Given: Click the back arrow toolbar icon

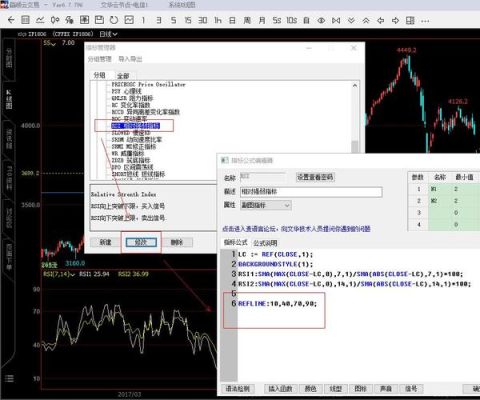Looking at the screenshot, I should (x=11, y=20).
